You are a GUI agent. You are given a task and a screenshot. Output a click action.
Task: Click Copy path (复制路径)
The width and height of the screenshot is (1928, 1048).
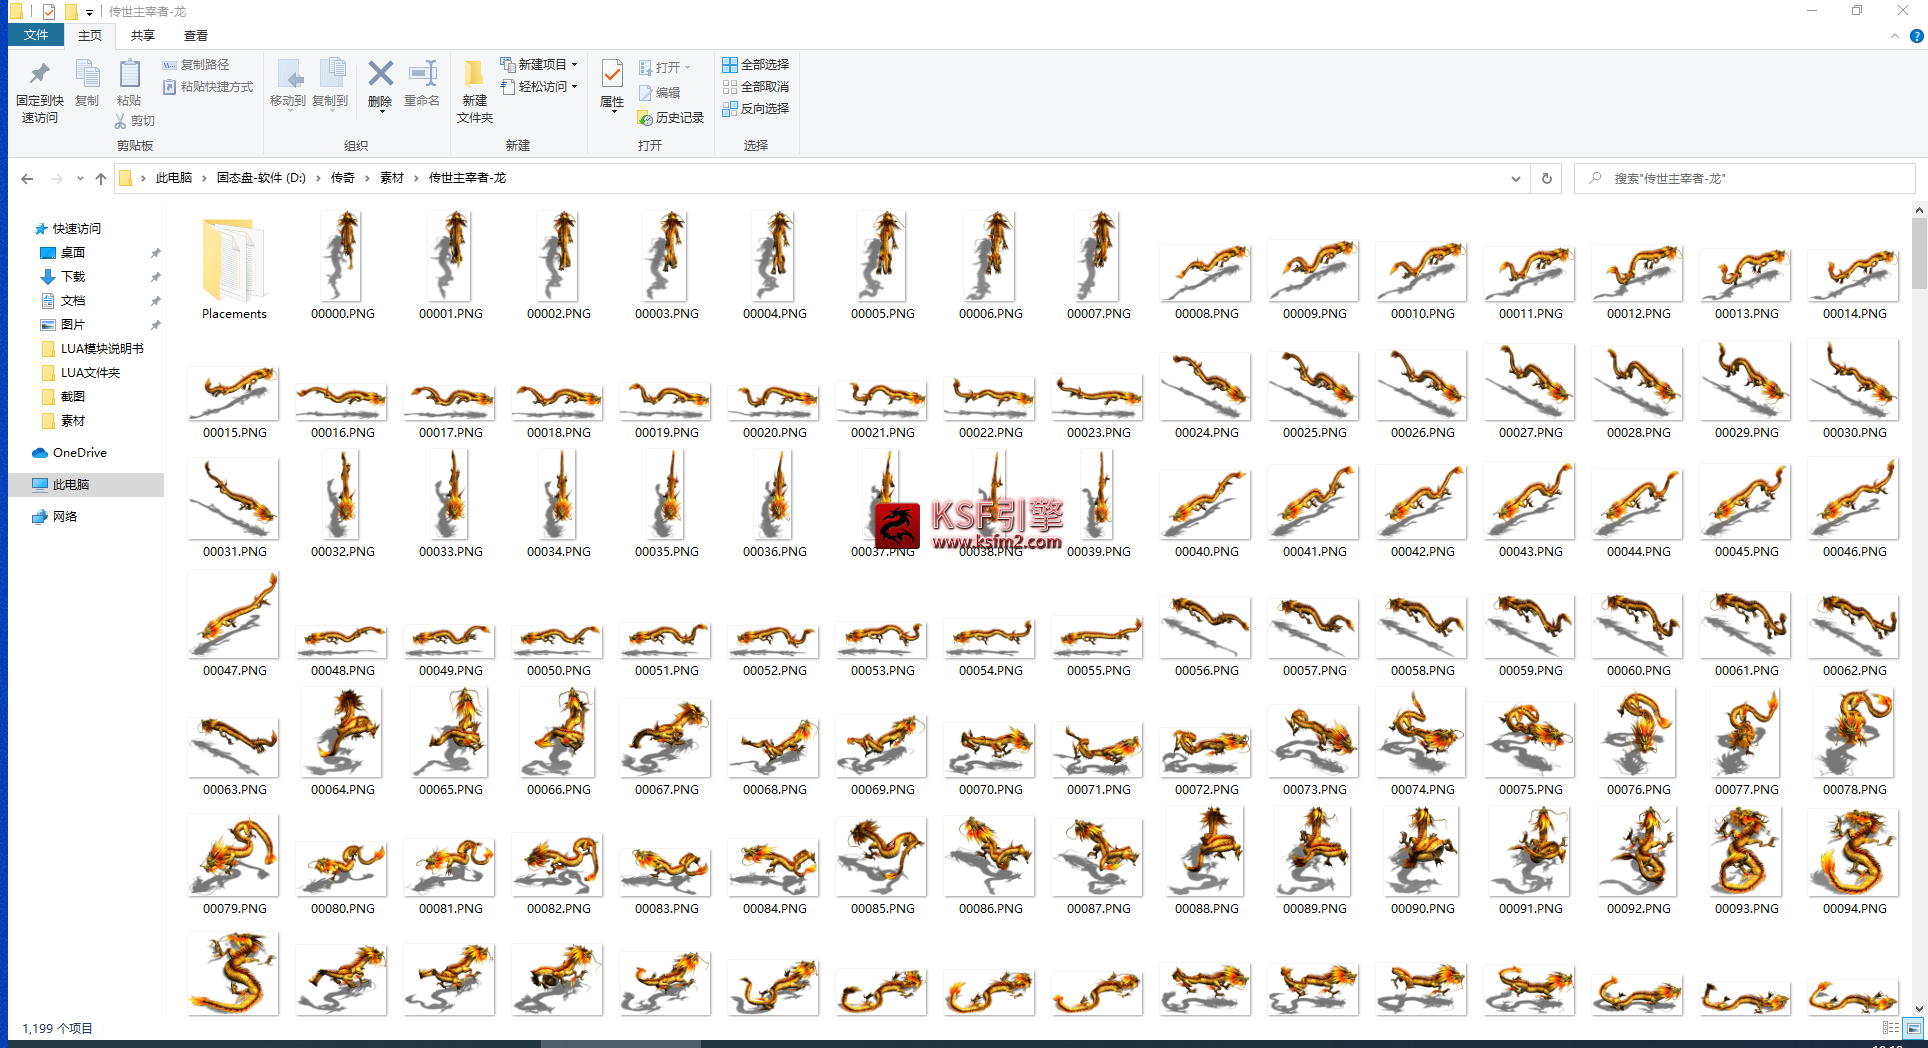pos(196,64)
